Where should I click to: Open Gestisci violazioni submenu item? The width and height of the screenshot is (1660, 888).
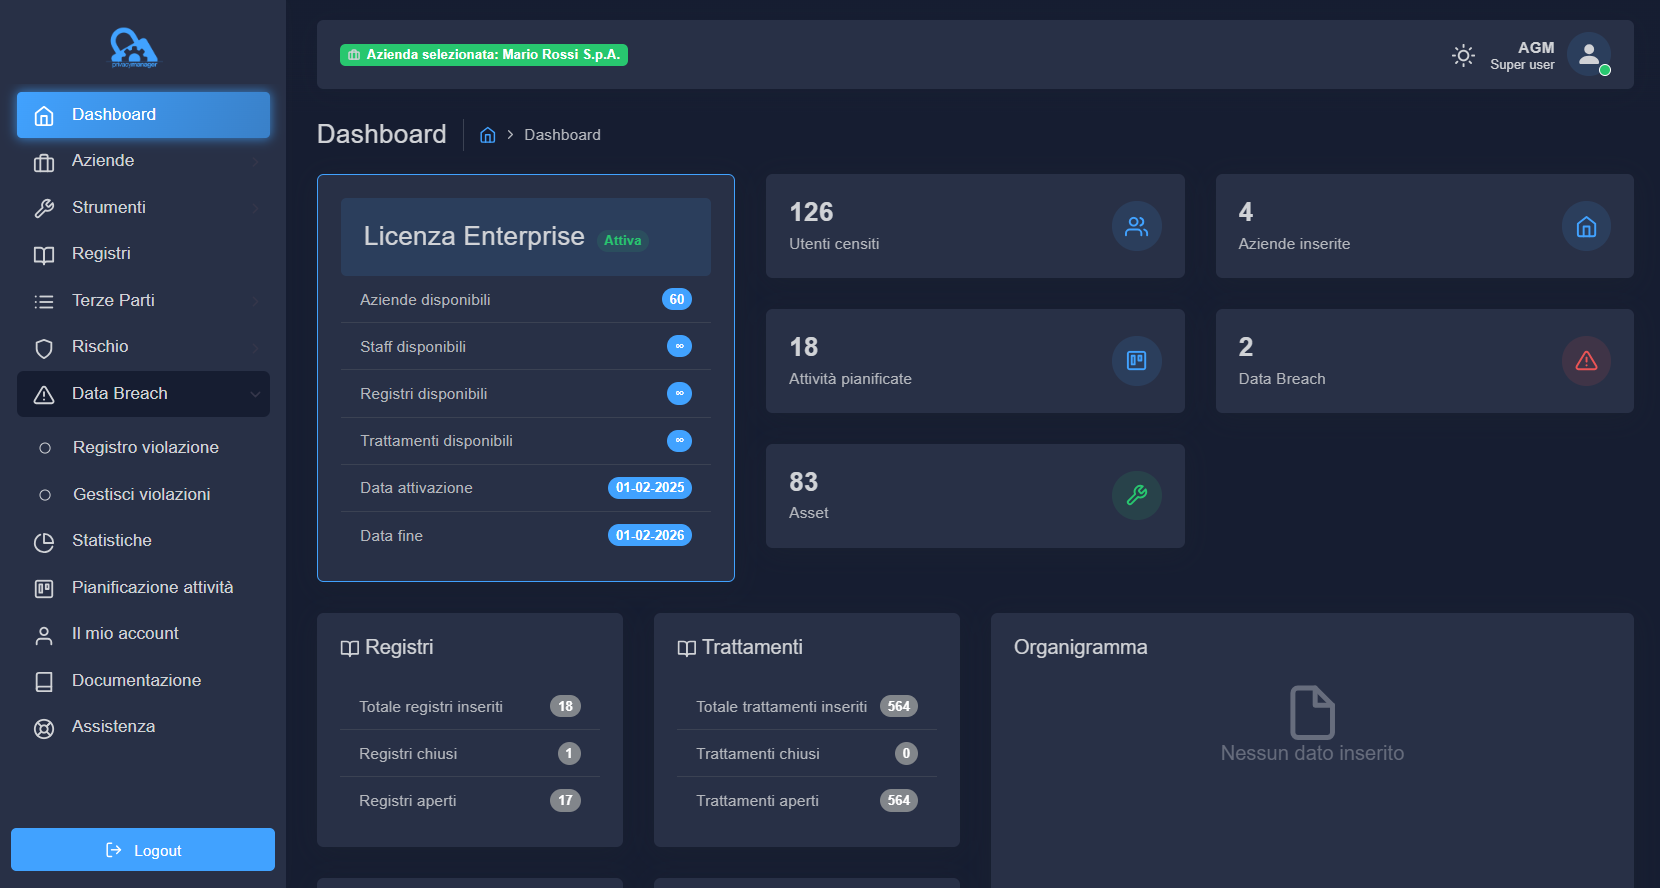(x=141, y=495)
